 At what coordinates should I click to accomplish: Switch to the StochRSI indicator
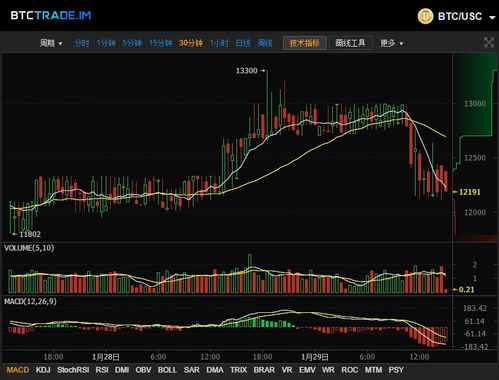73,370
